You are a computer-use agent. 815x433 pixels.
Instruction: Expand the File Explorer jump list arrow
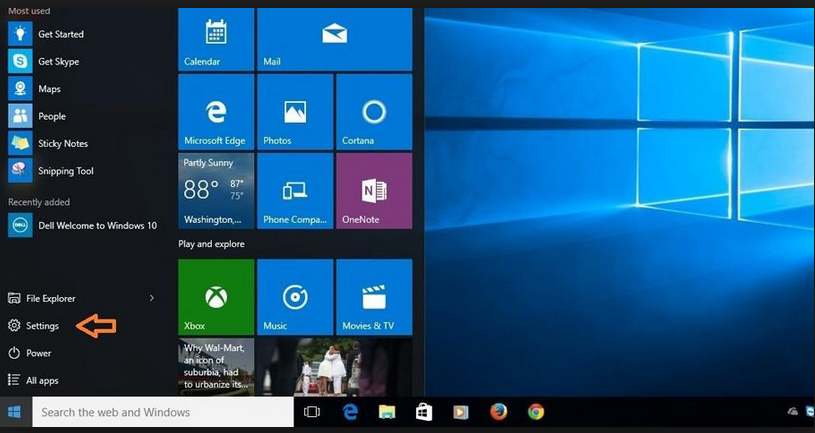152,298
